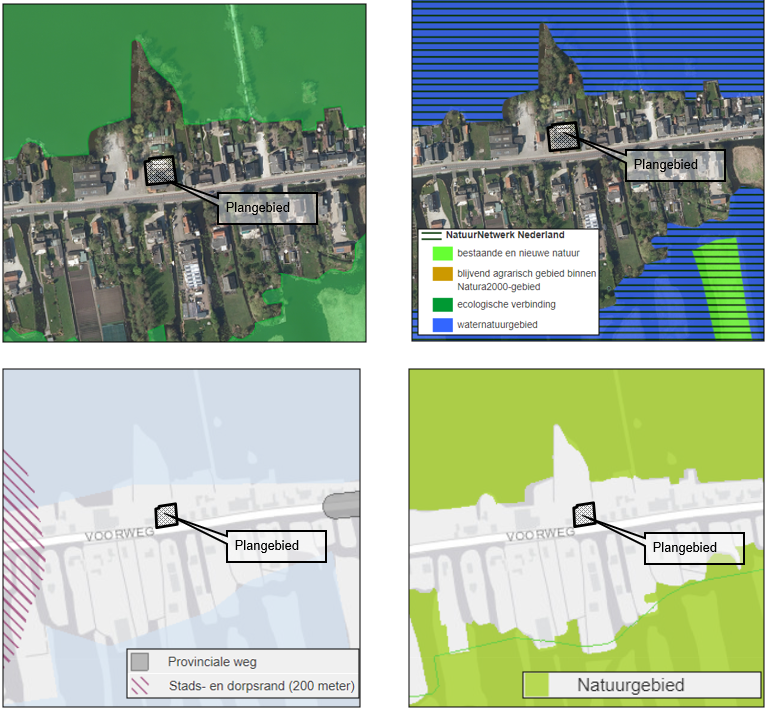
Task: Click 'blijvend agrarisch gebied binnen Natura2000-gebied' text
Action: pos(527,280)
